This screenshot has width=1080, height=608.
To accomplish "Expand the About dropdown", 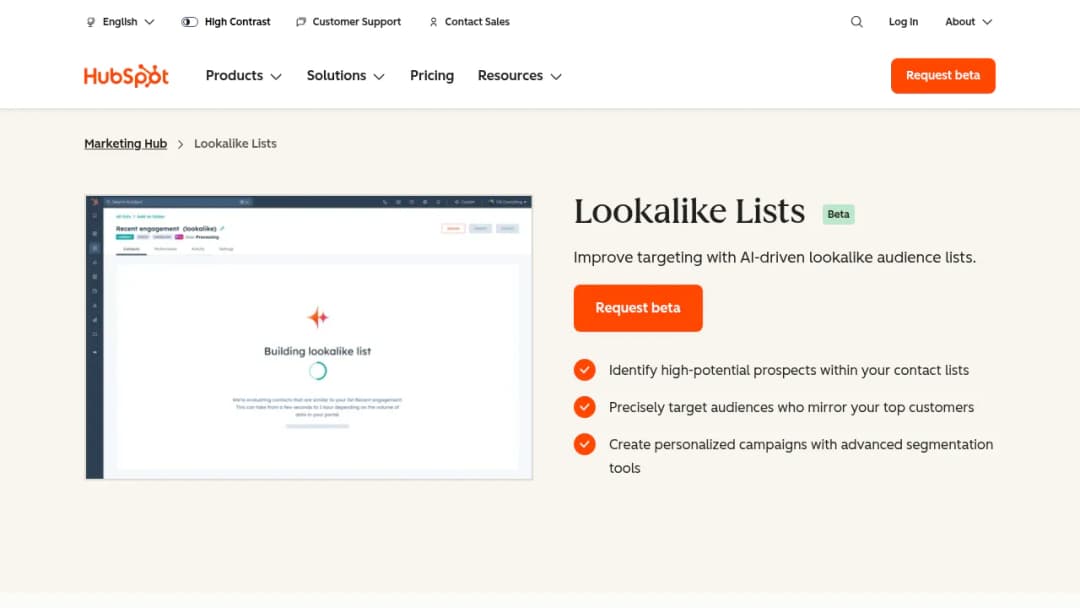I will click(968, 22).
